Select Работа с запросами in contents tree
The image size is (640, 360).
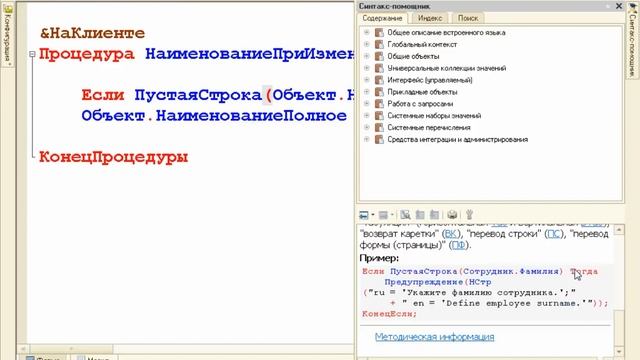(x=420, y=104)
